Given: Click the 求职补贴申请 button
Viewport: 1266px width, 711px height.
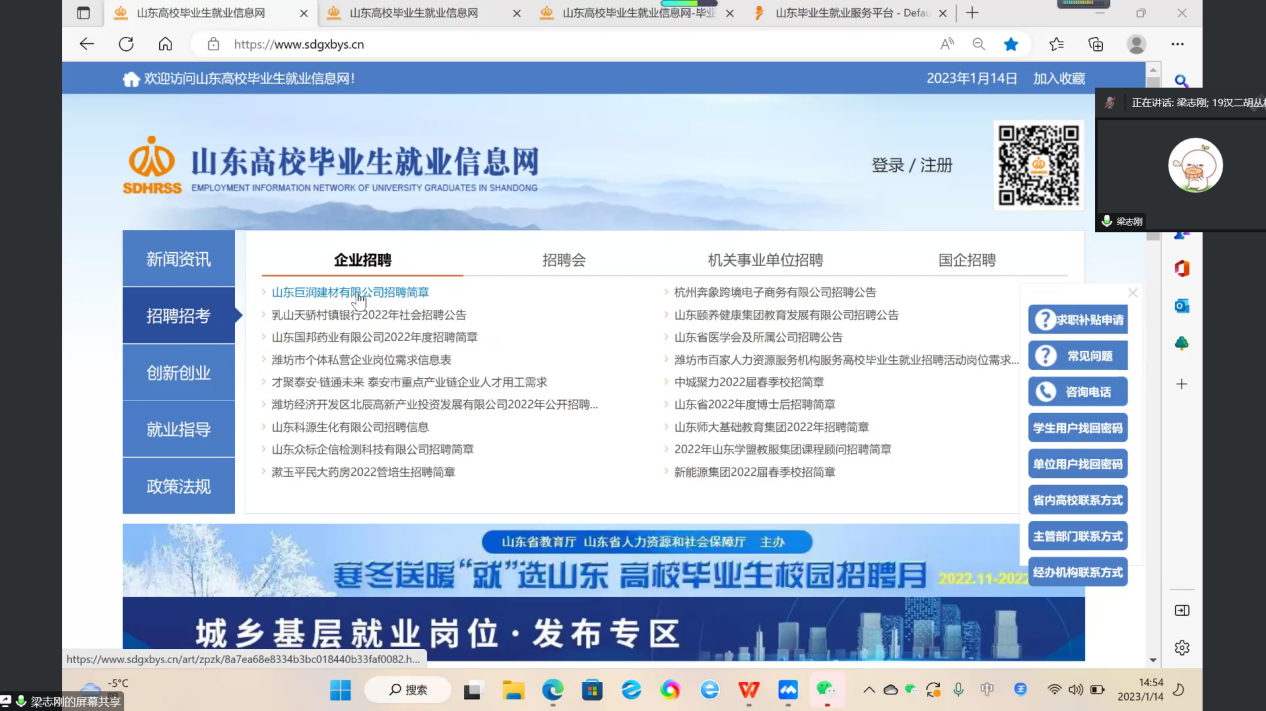Looking at the screenshot, I should pyautogui.click(x=1078, y=320).
